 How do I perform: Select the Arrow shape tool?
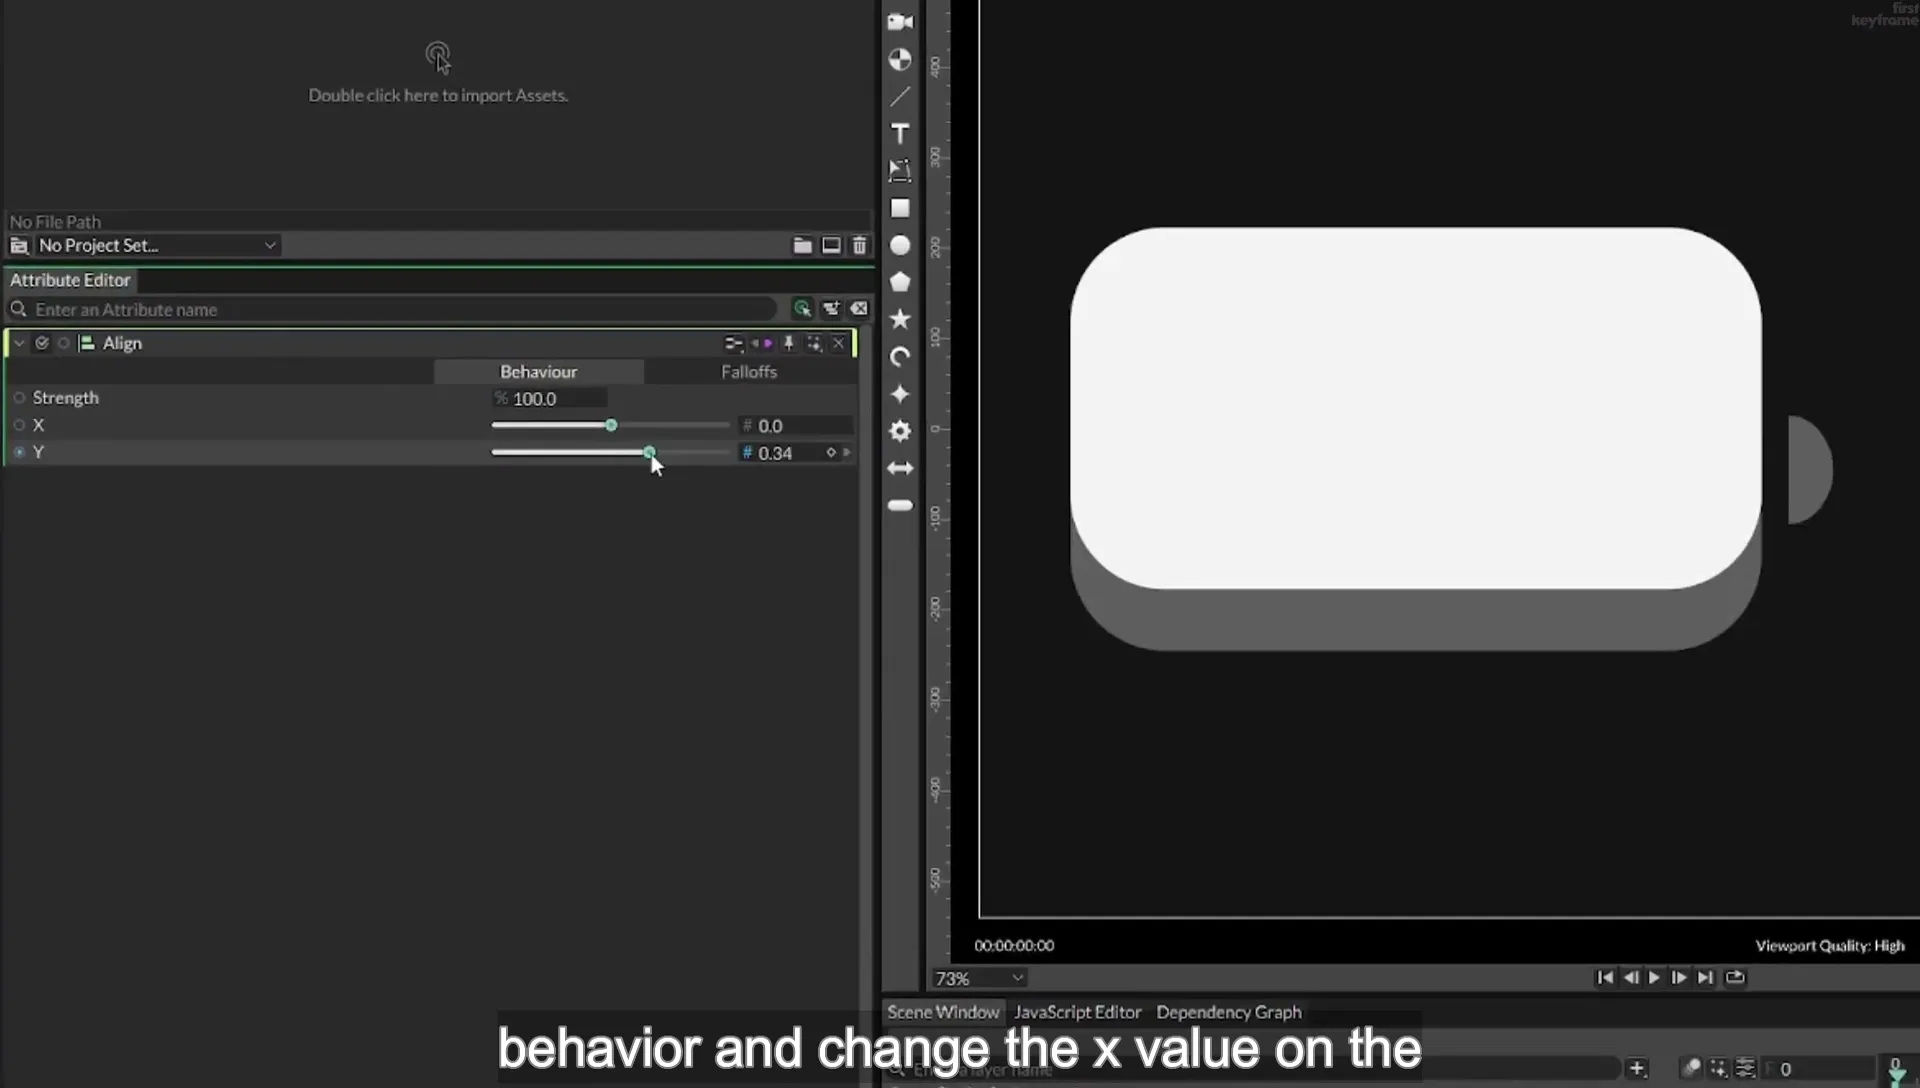click(900, 468)
